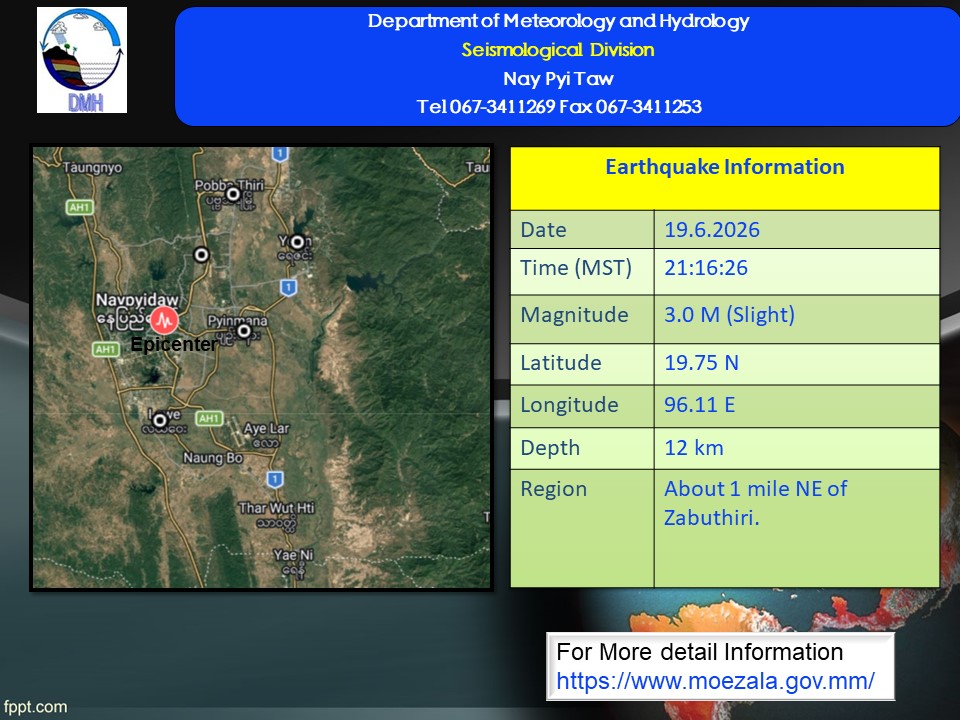Open the moezala.gov.mm link
Image resolution: width=960 pixels, height=720 pixels.
(715, 681)
